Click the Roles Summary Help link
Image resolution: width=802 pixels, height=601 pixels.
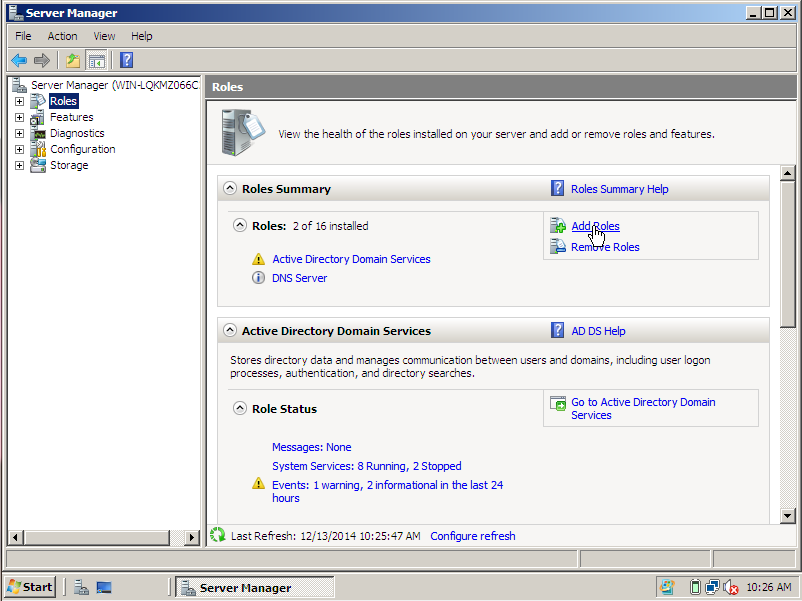(619, 189)
